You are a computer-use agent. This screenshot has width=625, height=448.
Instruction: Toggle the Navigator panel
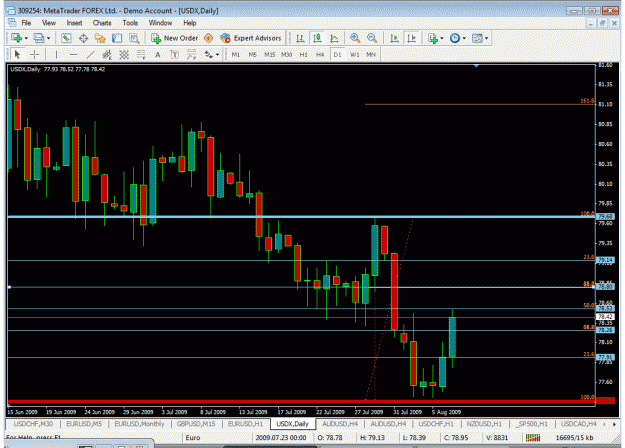click(100, 38)
